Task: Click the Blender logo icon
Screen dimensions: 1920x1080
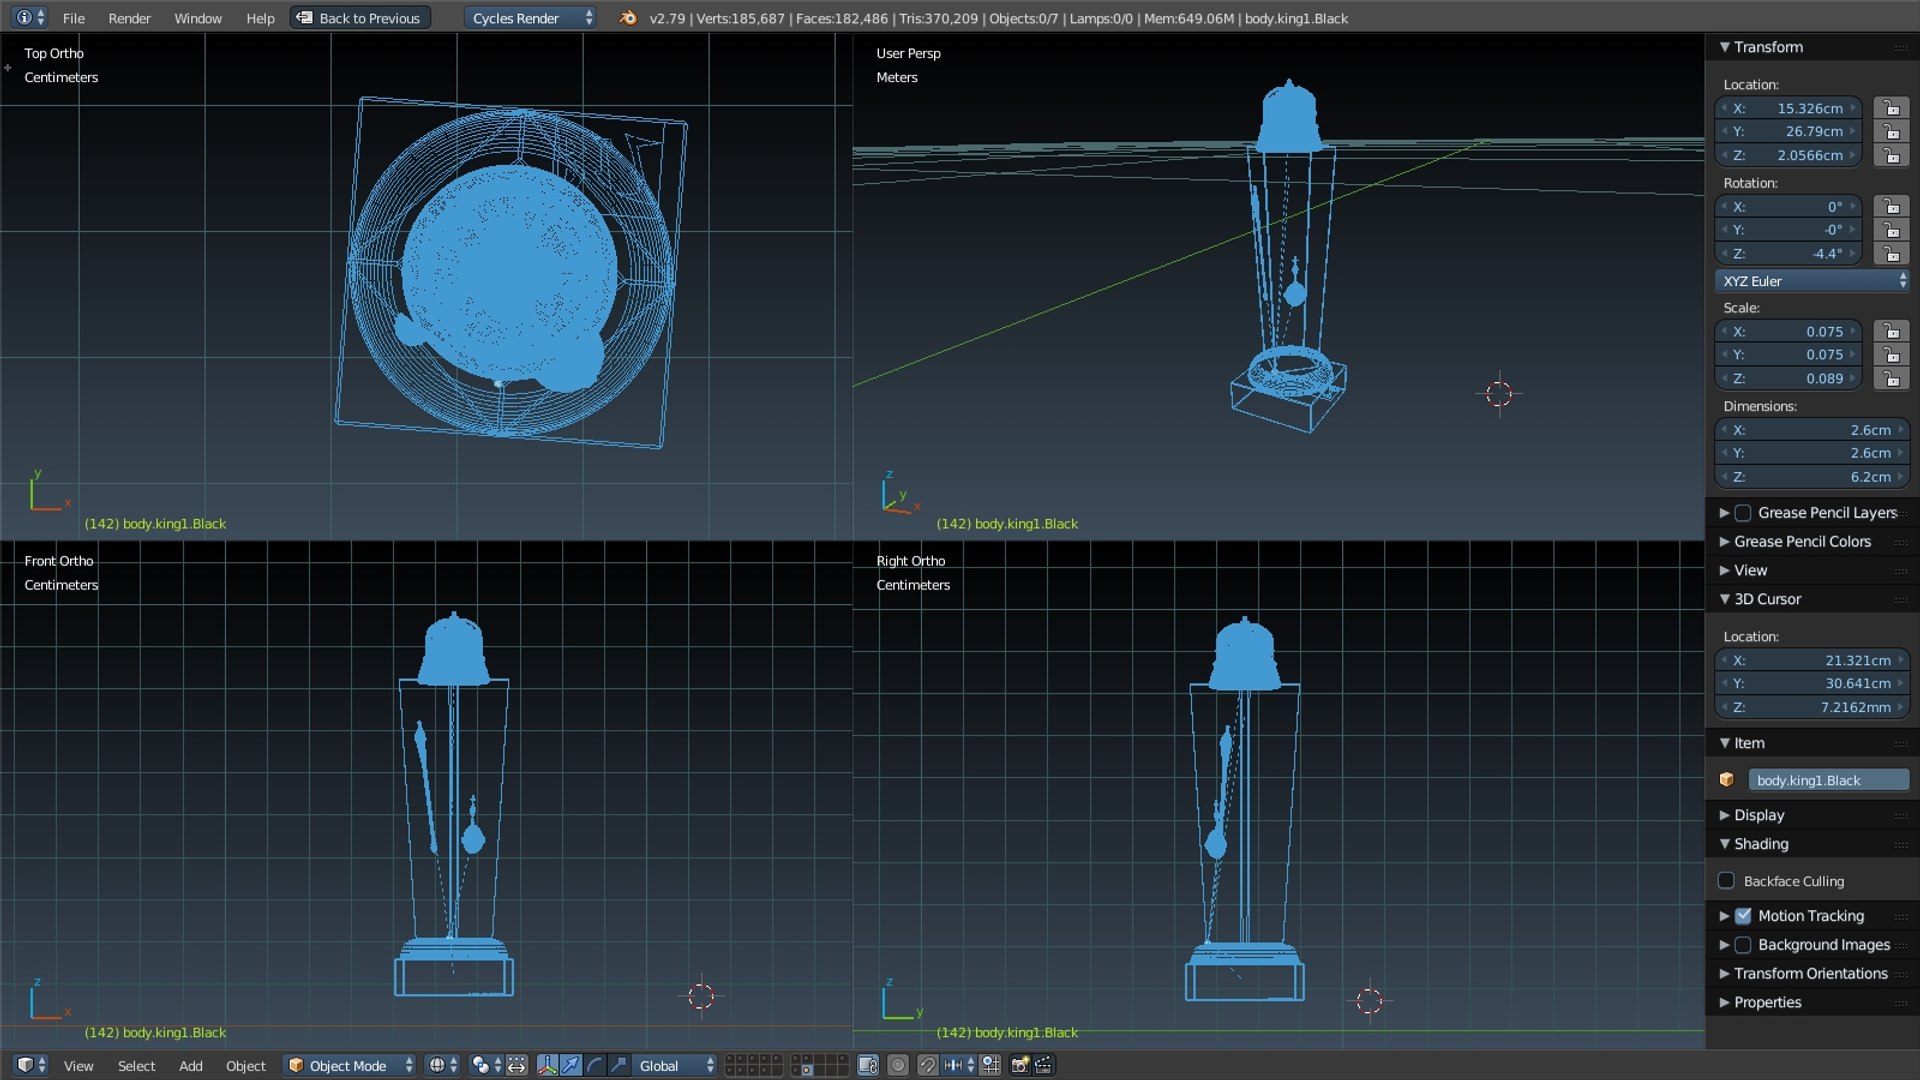Action: click(628, 17)
